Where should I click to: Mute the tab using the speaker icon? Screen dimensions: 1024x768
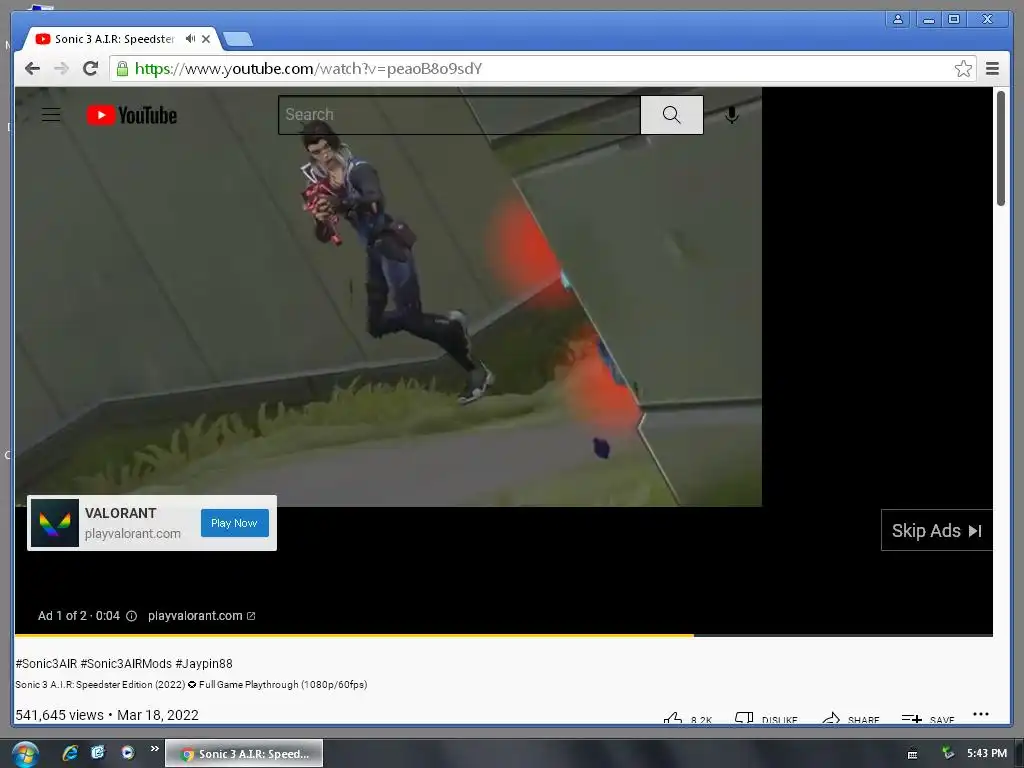(x=190, y=39)
